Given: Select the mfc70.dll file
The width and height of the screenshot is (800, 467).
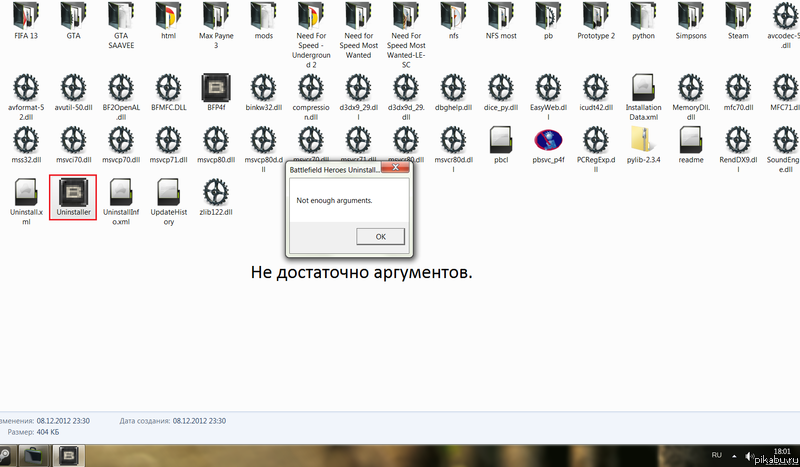Looking at the screenshot, I should (x=738, y=92).
